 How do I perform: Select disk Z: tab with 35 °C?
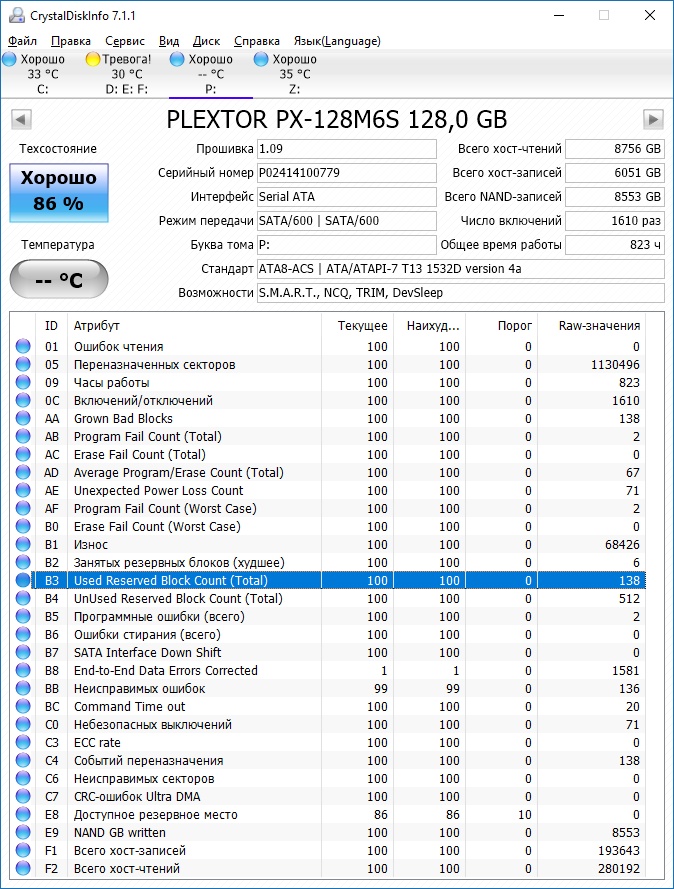click(x=294, y=74)
